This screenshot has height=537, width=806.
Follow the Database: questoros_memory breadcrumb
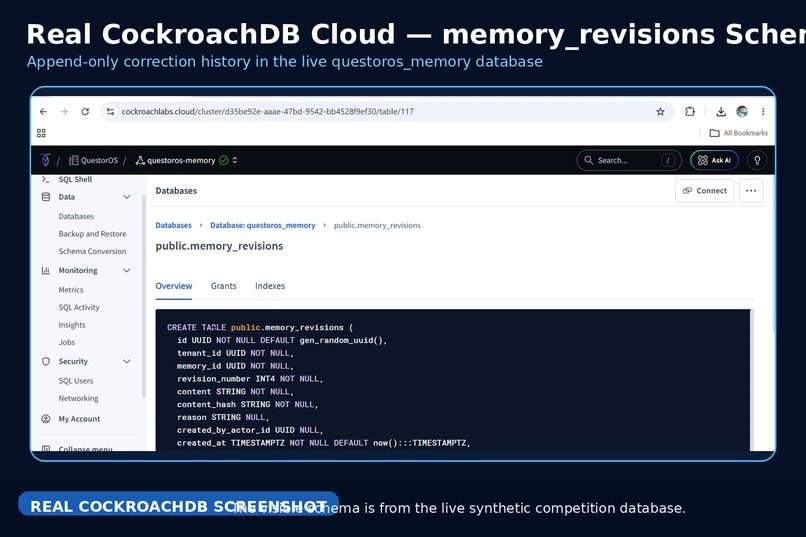point(263,225)
